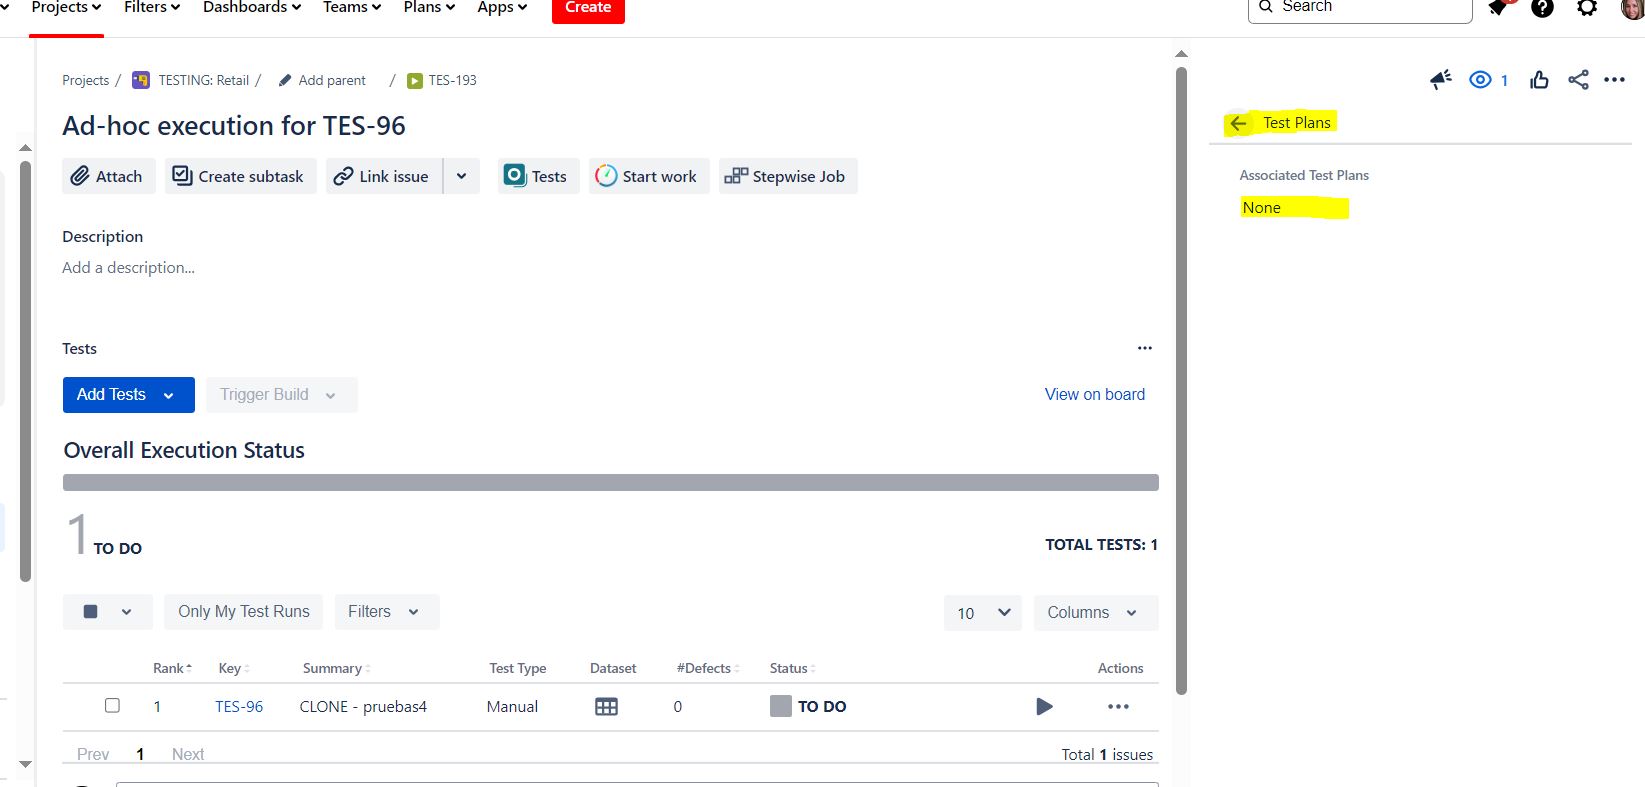Image resolution: width=1645 pixels, height=787 pixels.
Task: Sort by the Status column header
Action: (793, 669)
